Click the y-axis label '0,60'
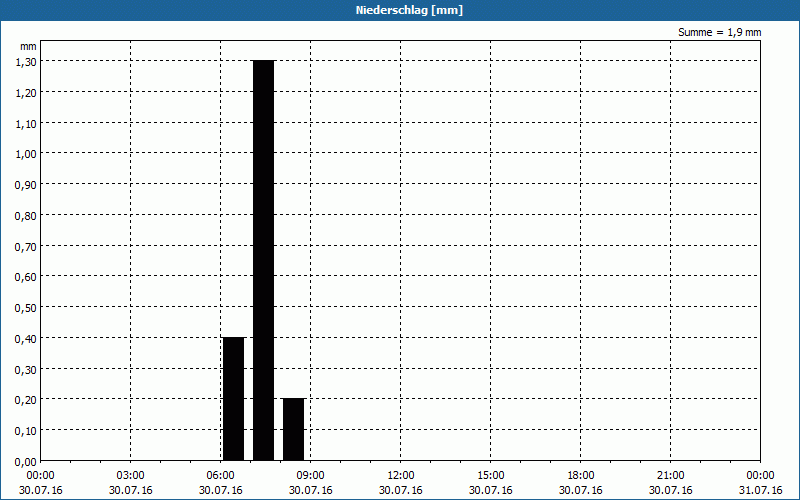The width and height of the screenshot is (800, 500). tap(26, 277)
